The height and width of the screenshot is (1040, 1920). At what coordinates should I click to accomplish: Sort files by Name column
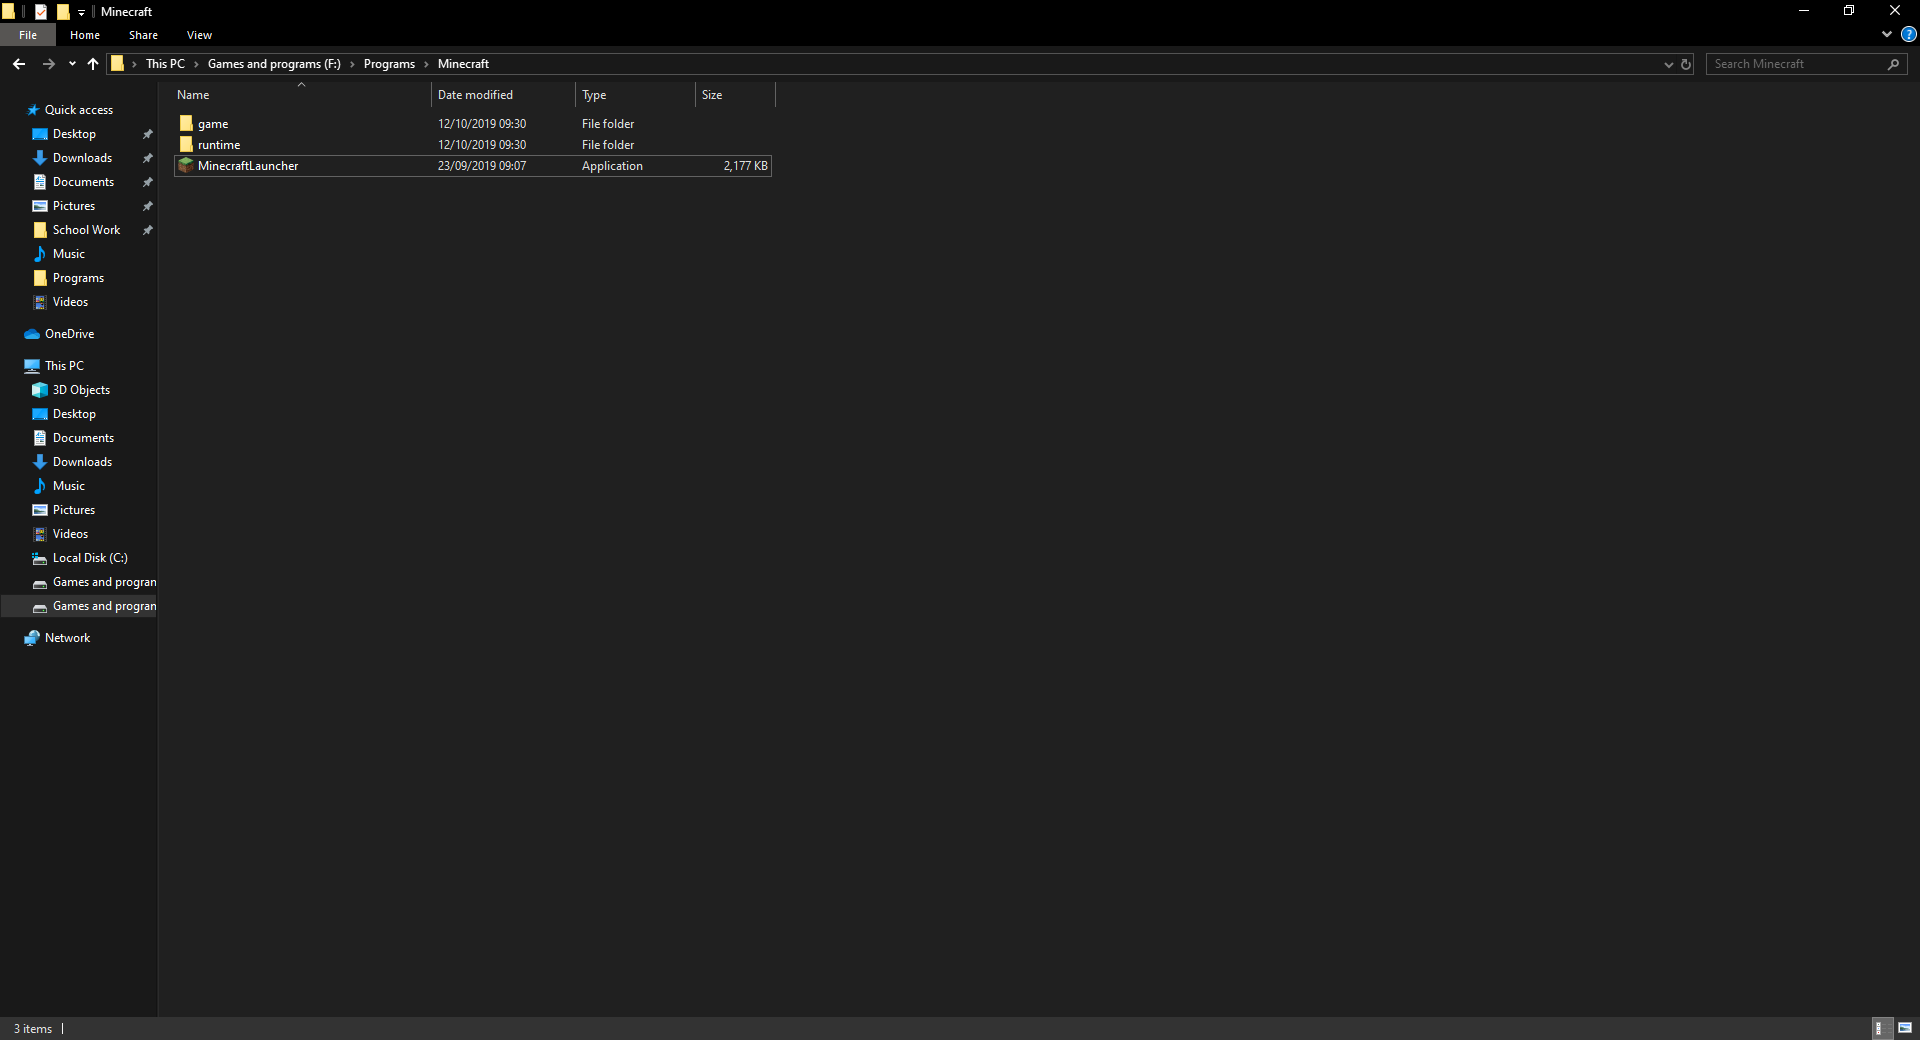tap(302, 95)
